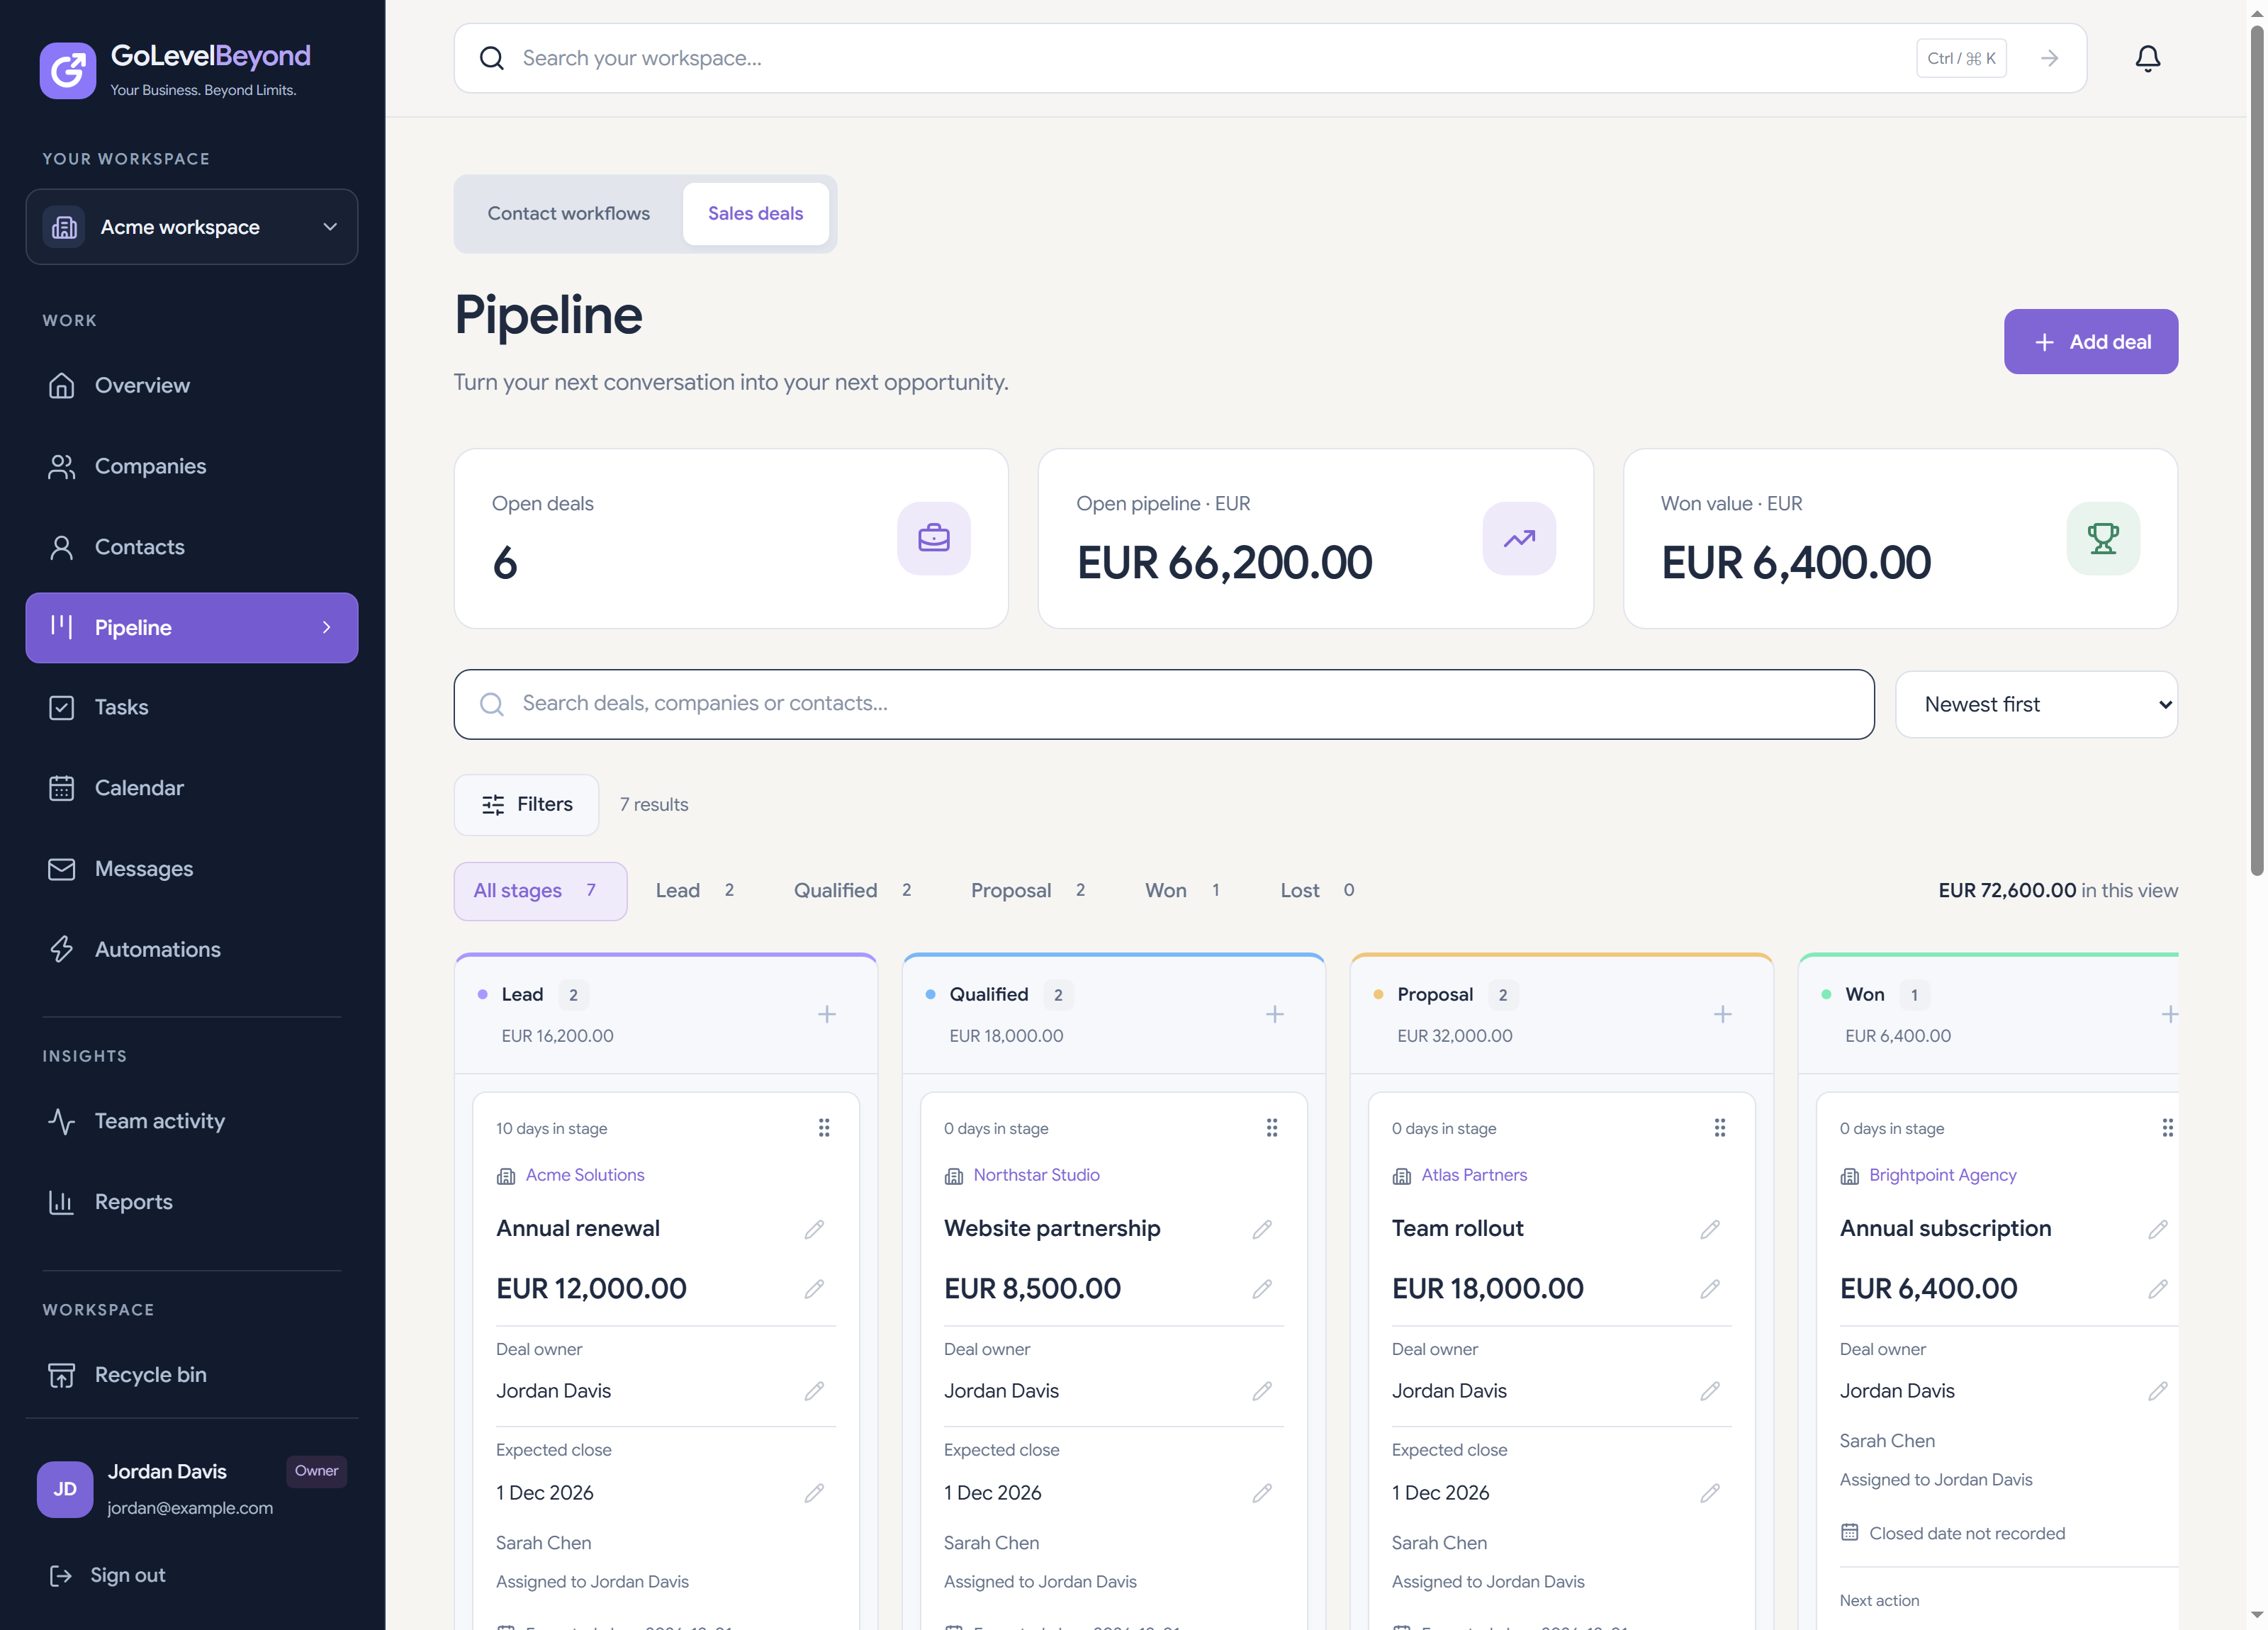Open Automations in sidebar
Image resolution: width=2268 pixels, height=1630 pixels.
coord(192,950)
